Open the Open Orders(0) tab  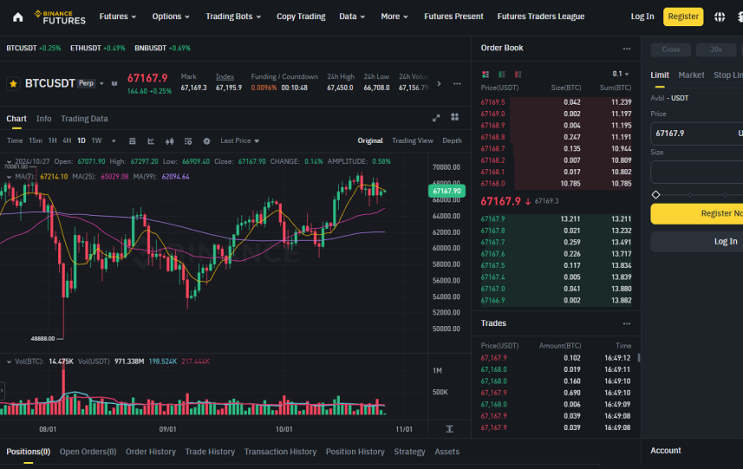click(x=88, y=452)
